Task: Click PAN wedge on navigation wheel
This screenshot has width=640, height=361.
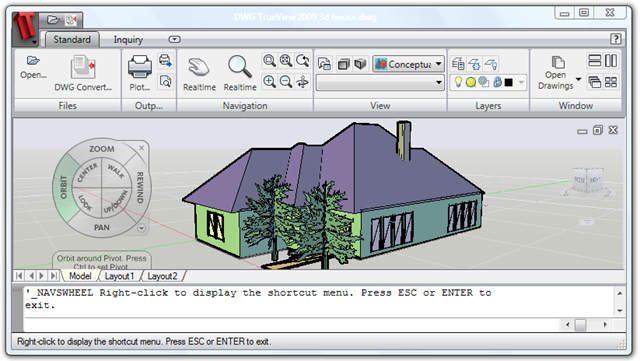Action: pyautogui.click(x=102, y=227)
